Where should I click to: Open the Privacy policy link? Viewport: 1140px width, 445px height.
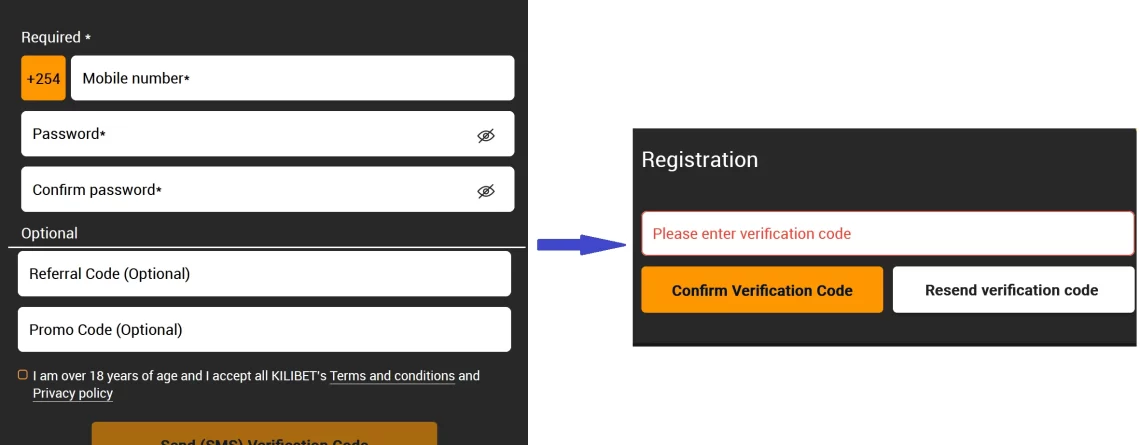tap(73, 393)
